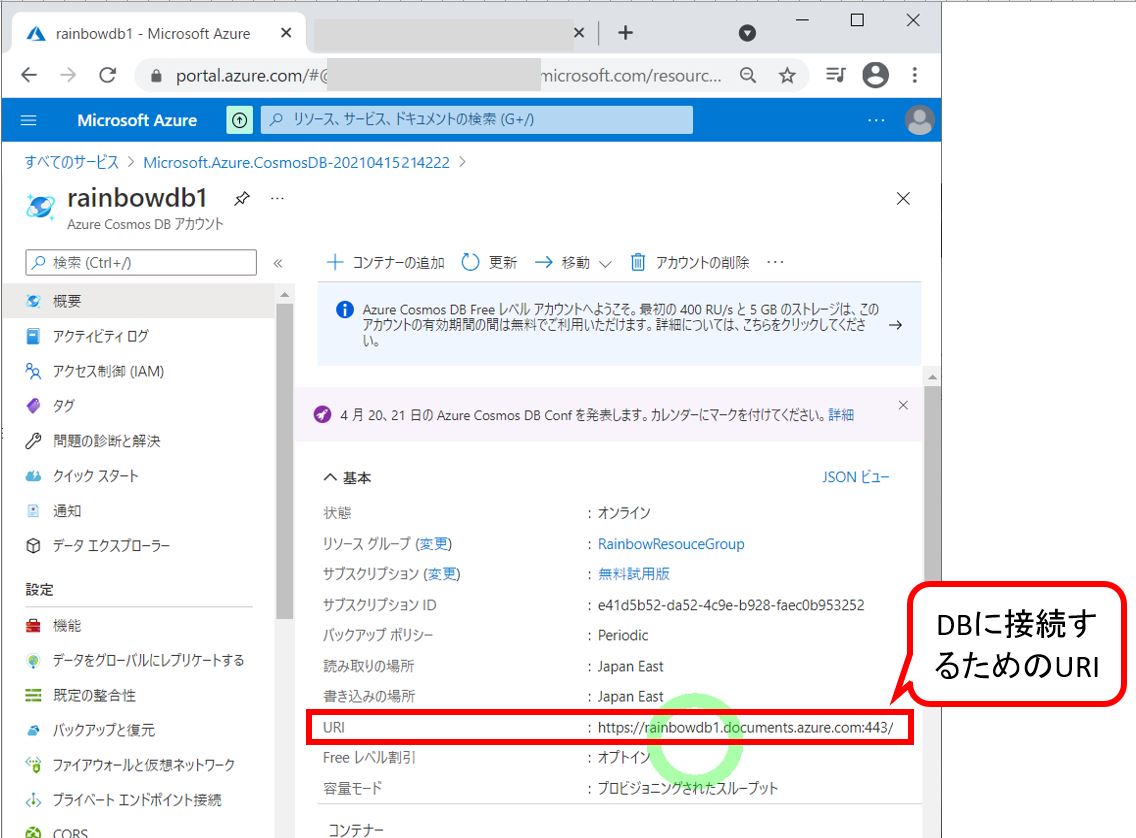Viewport: 1136px width, 838px height.
Task: Click 更新 to refresh the overview
Action: coord(489,262)
